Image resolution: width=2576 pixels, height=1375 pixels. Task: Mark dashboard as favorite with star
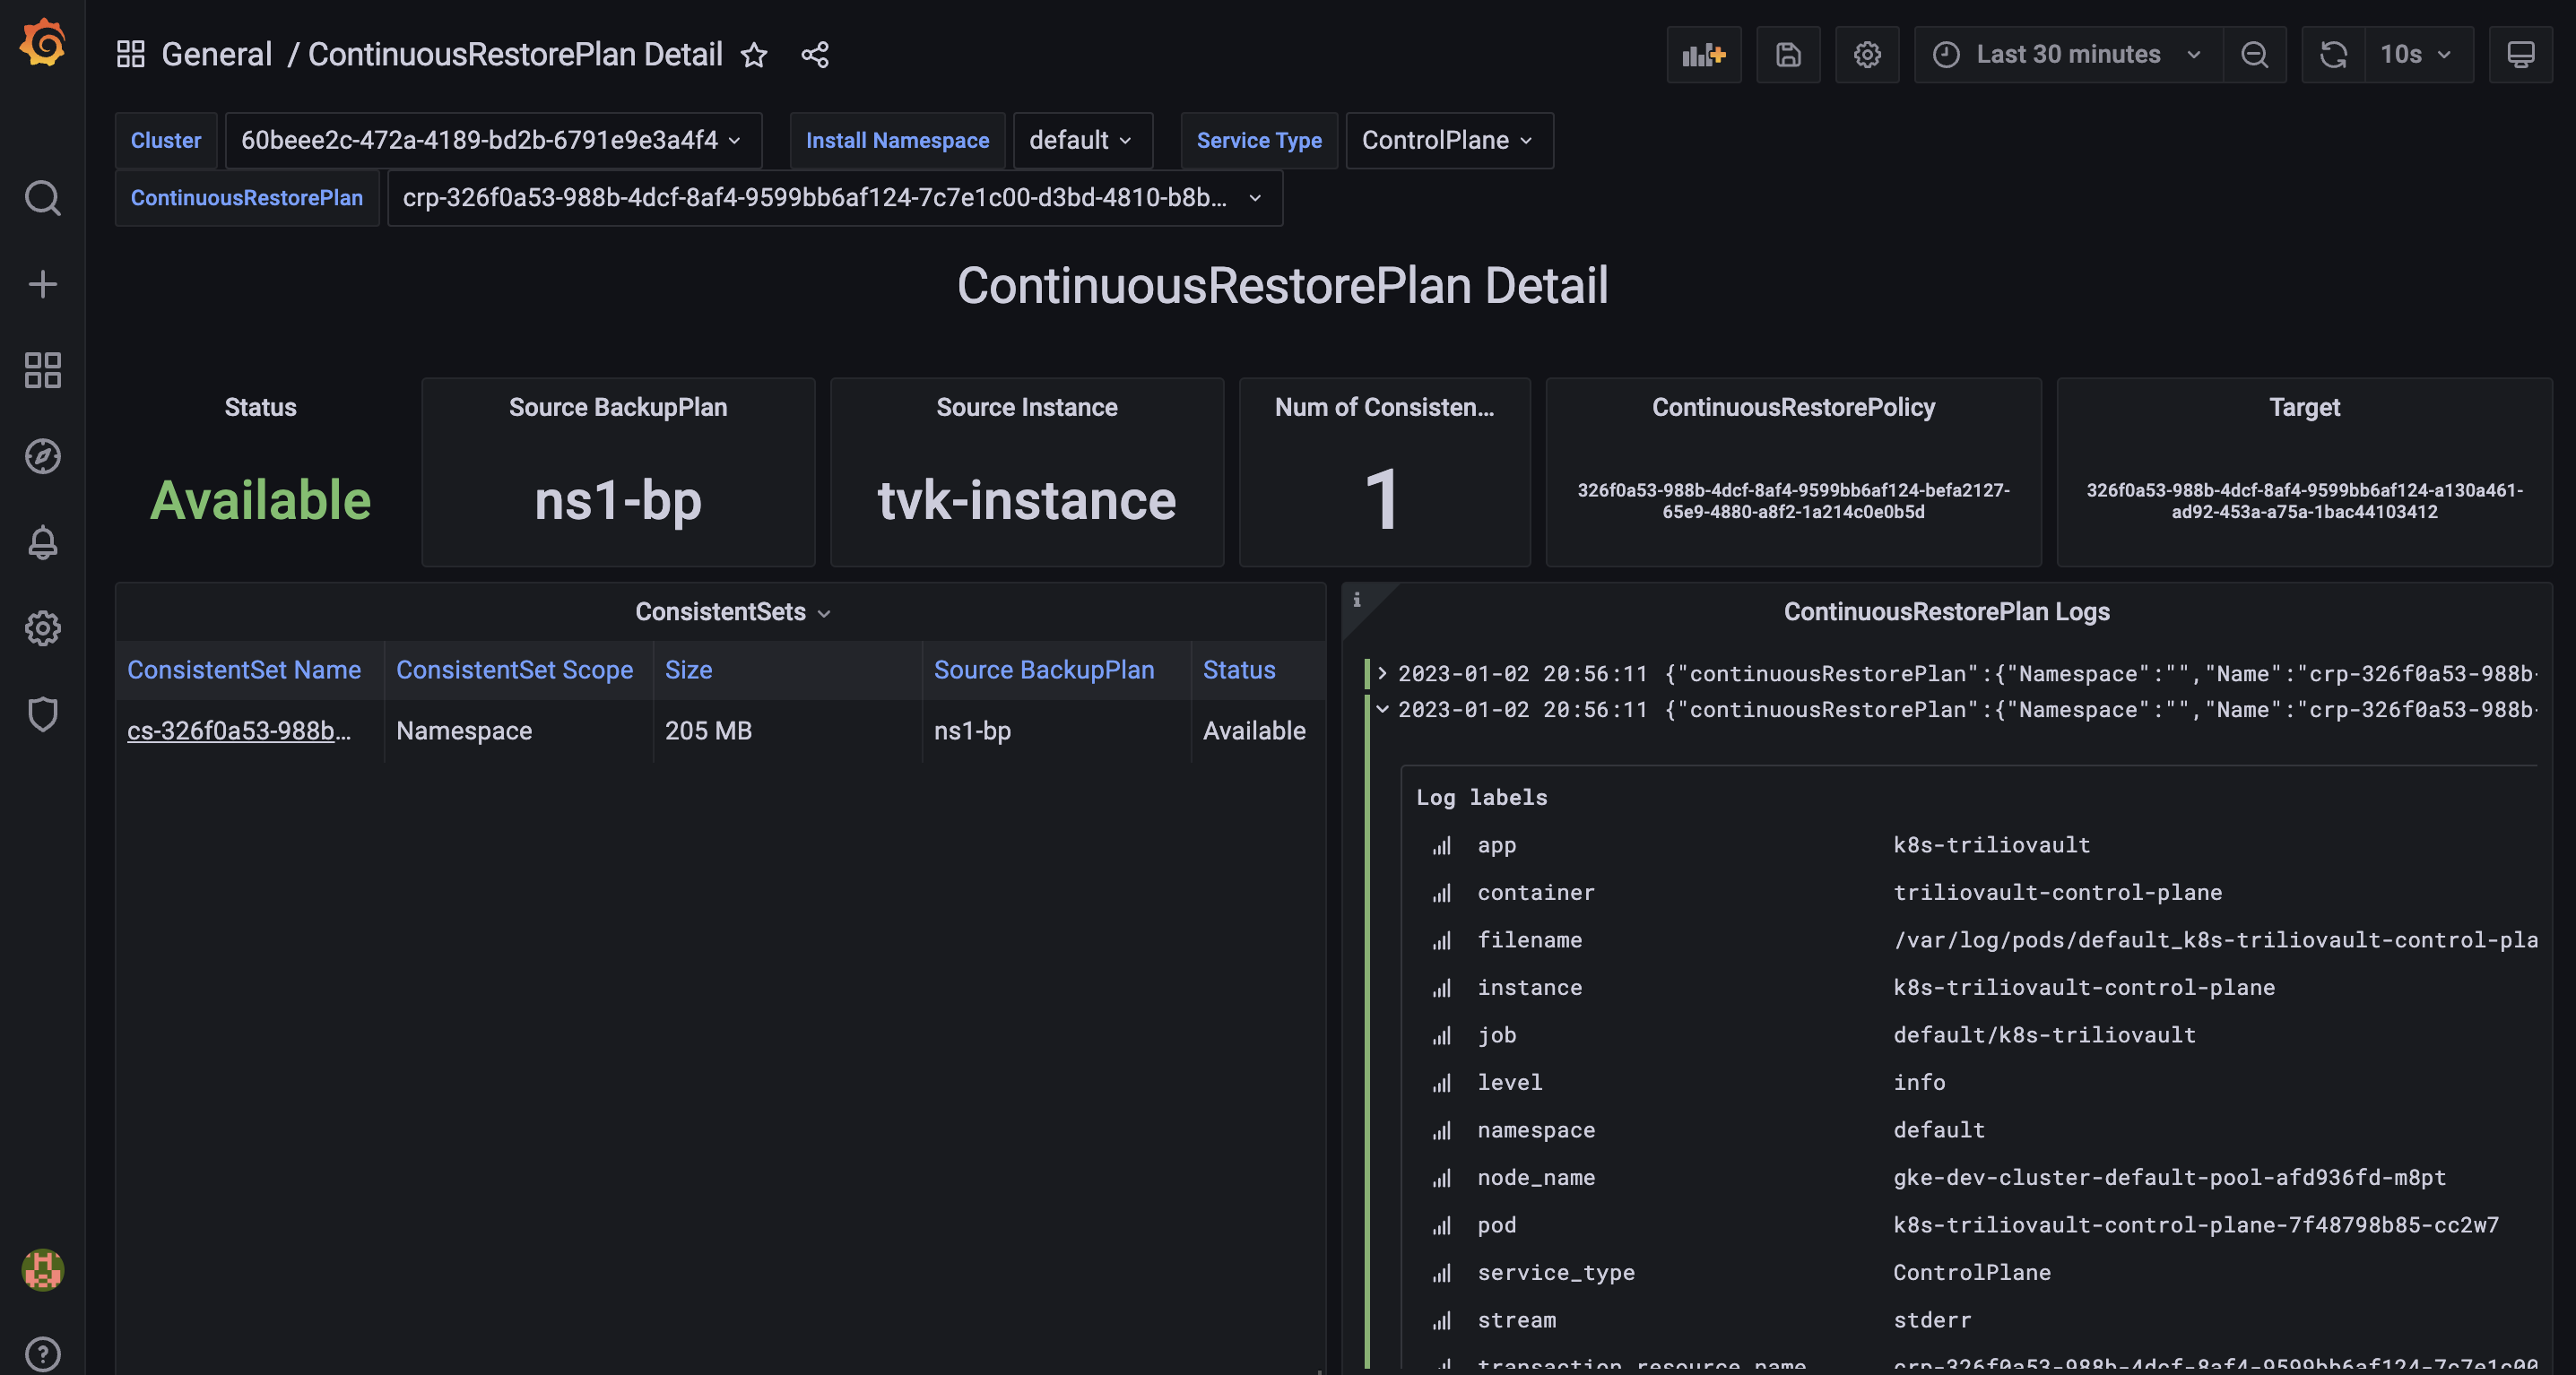tap(754, 54)
